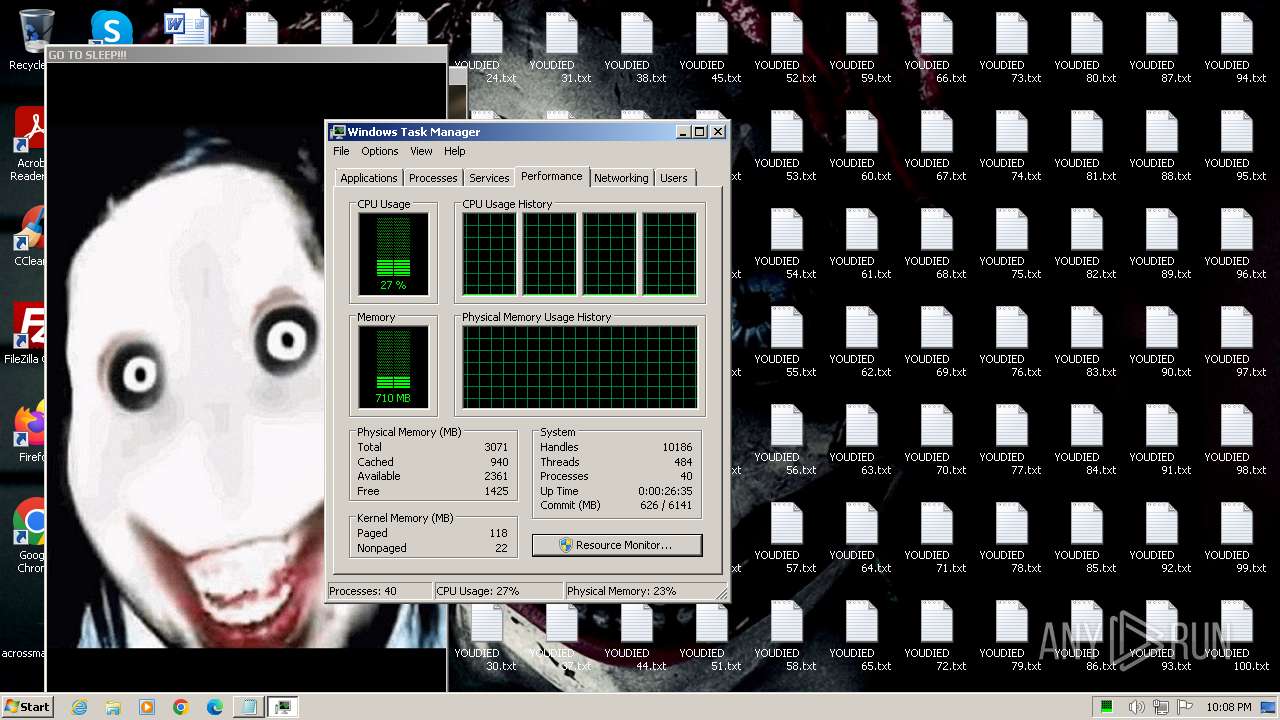1280x720 pixels.
Task: Open Chrome from the taskbar
Action: (181, 707)
